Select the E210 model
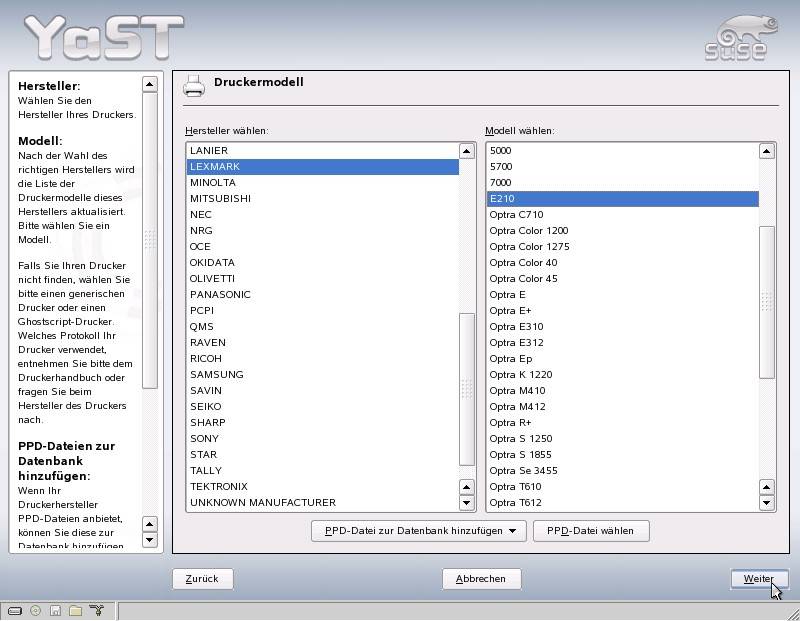800x621 pixels. click(622, 198)
